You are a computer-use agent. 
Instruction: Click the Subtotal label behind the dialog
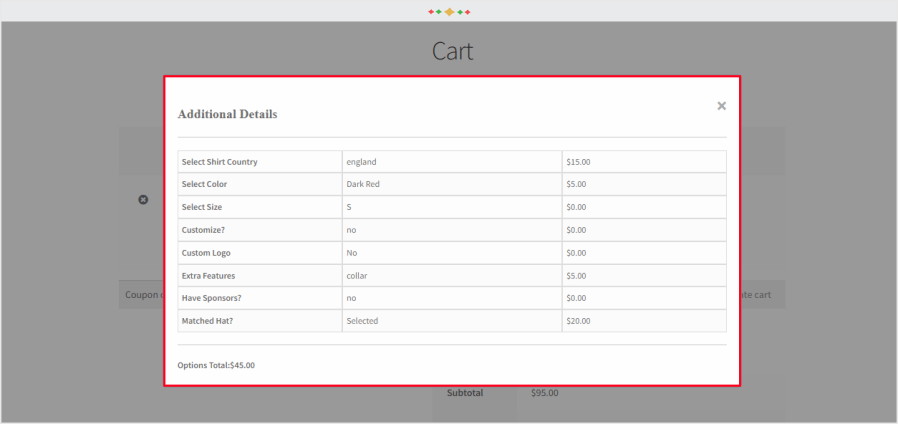(465, 393)
